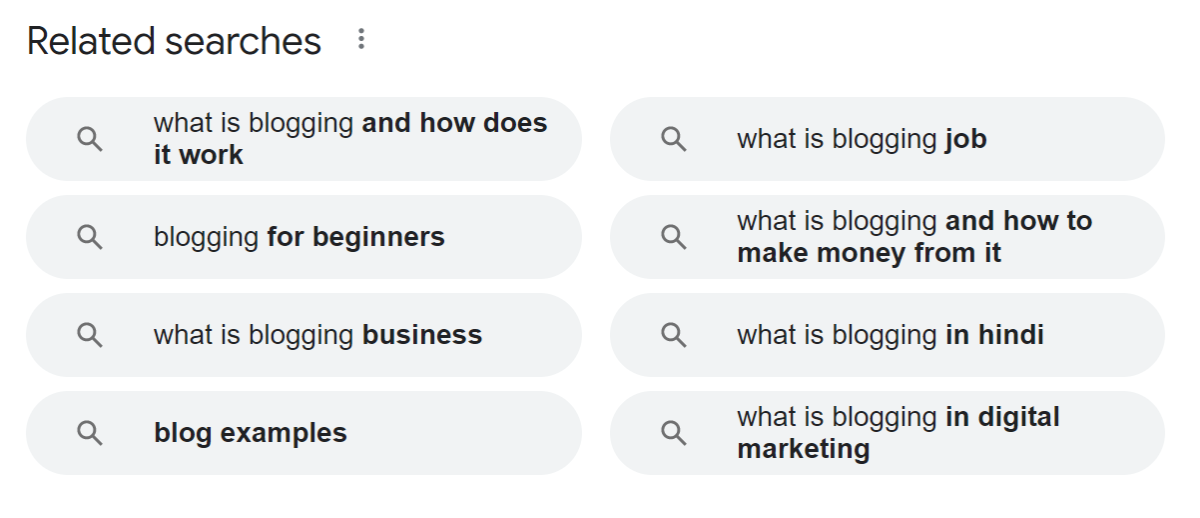This screenshot has height=518, width=1200.
Task: Click the search icon next to 'blogging for beginners'
Action: (90, 237)
